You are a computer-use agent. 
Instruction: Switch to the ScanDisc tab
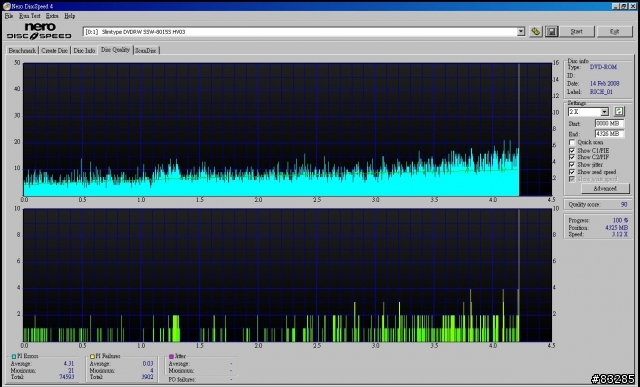146,51
